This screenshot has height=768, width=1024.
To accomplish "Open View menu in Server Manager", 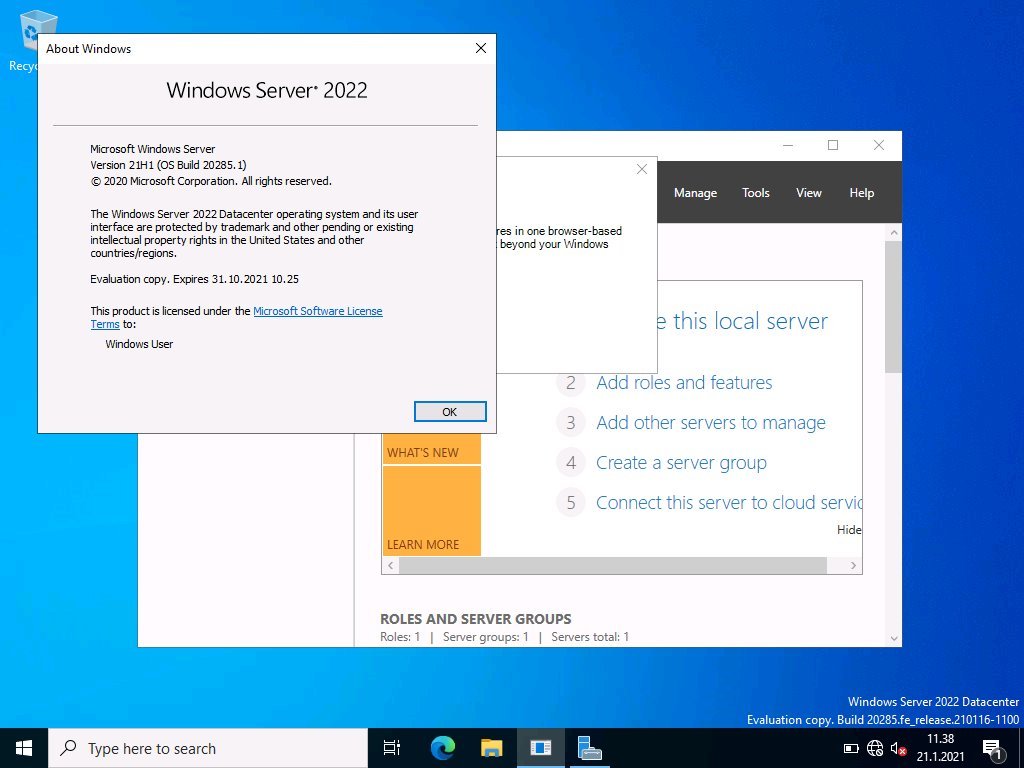I will (x=808, y=193).
